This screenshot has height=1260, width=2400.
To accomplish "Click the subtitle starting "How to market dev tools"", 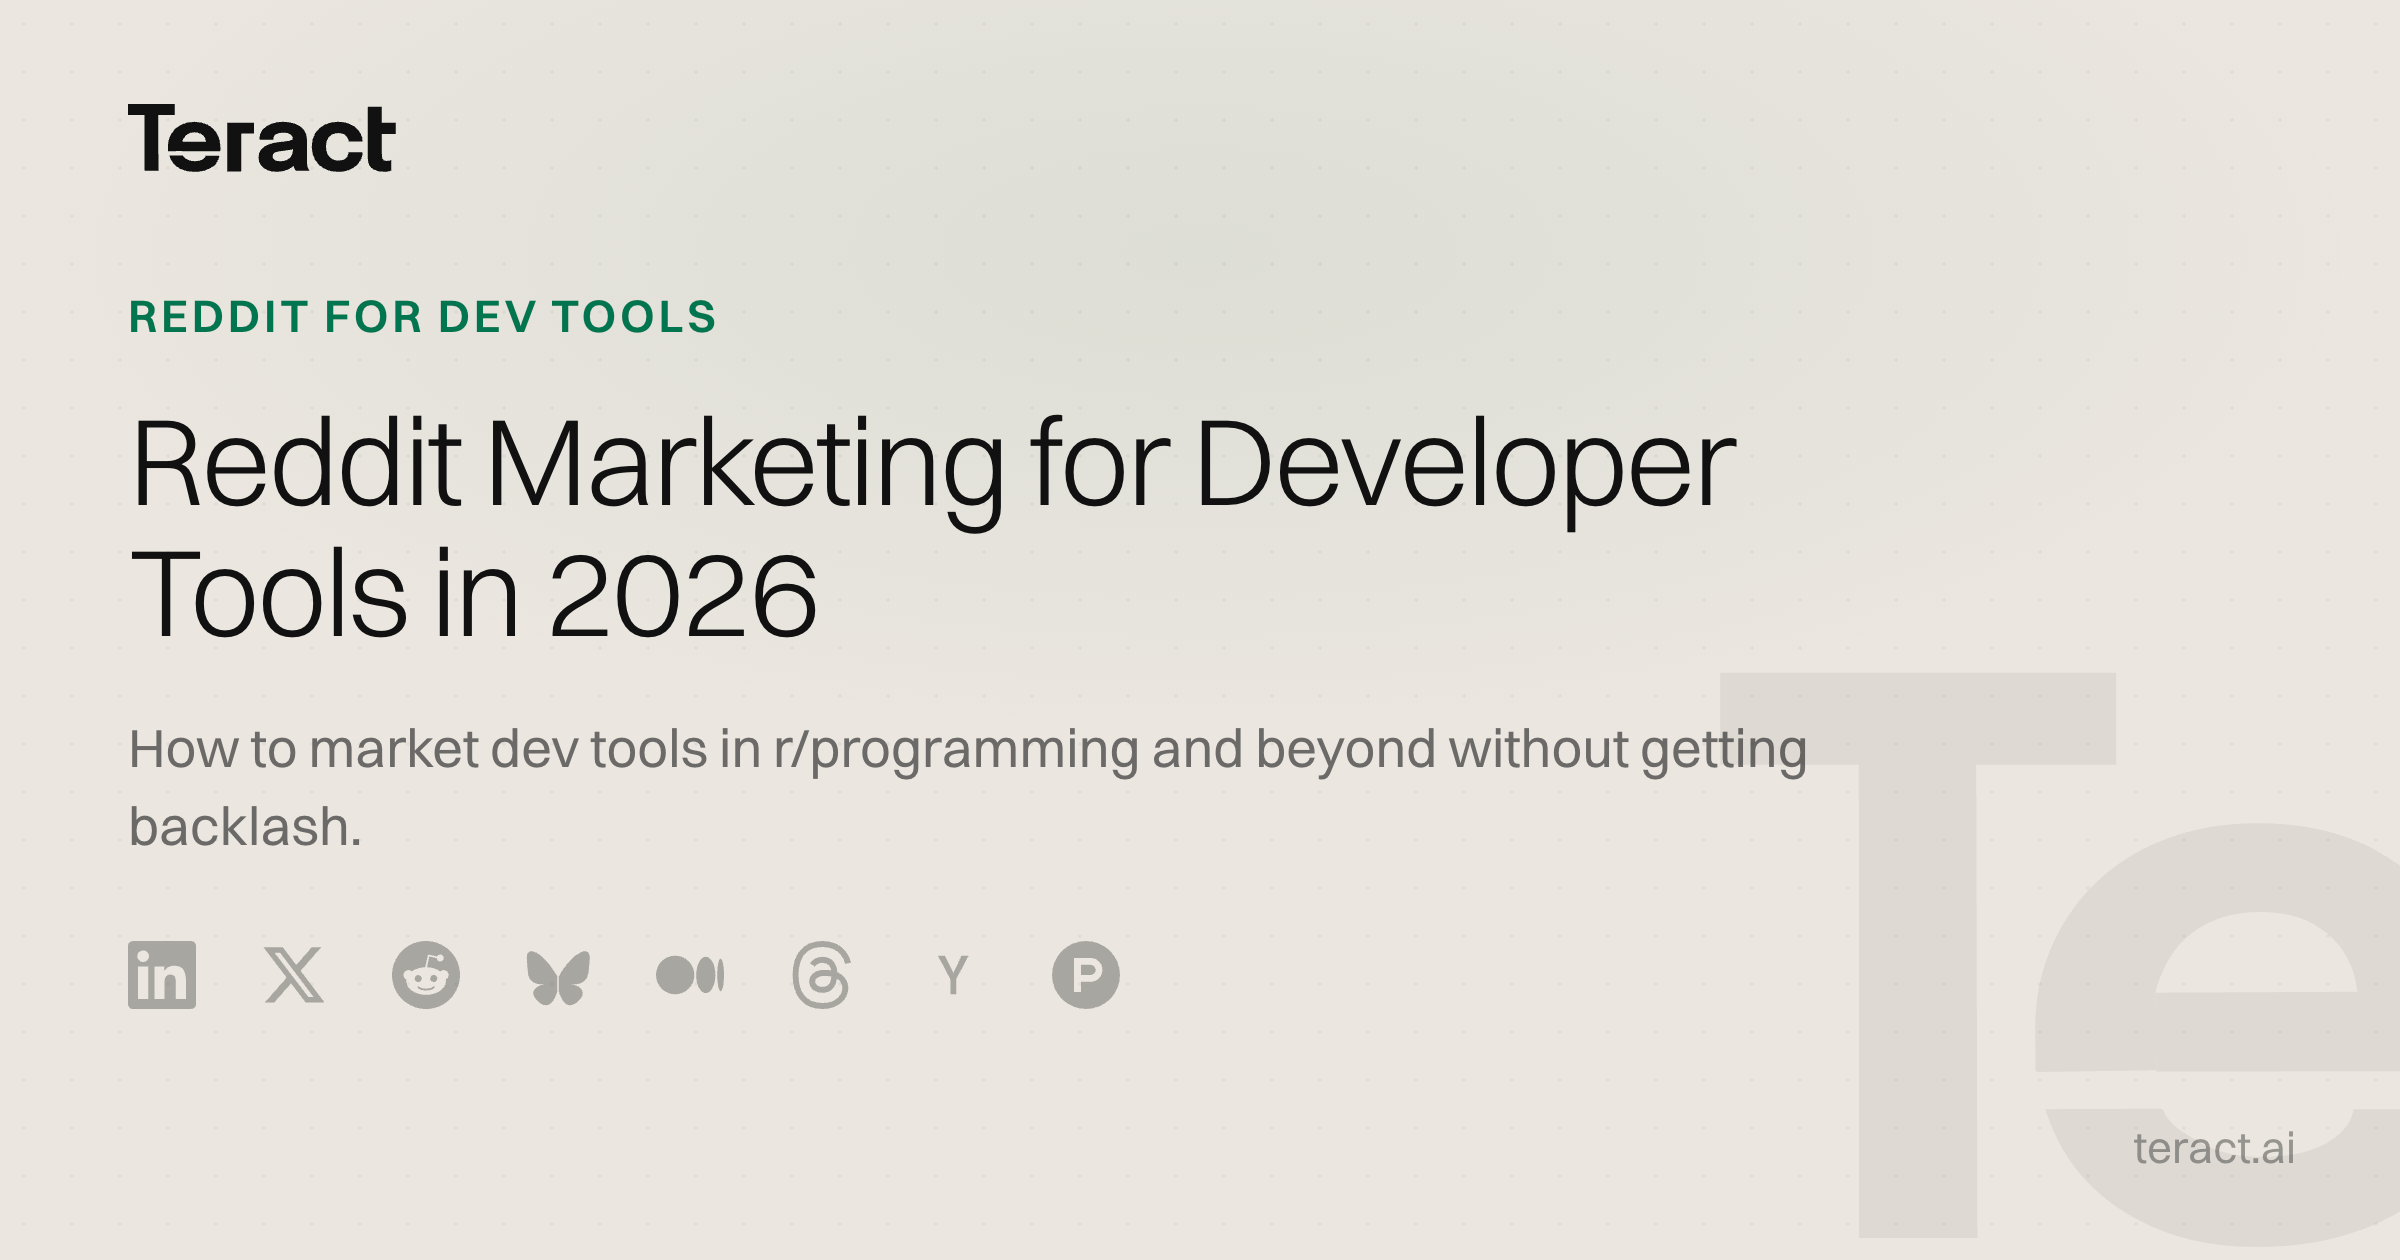I will coord(968,788).
